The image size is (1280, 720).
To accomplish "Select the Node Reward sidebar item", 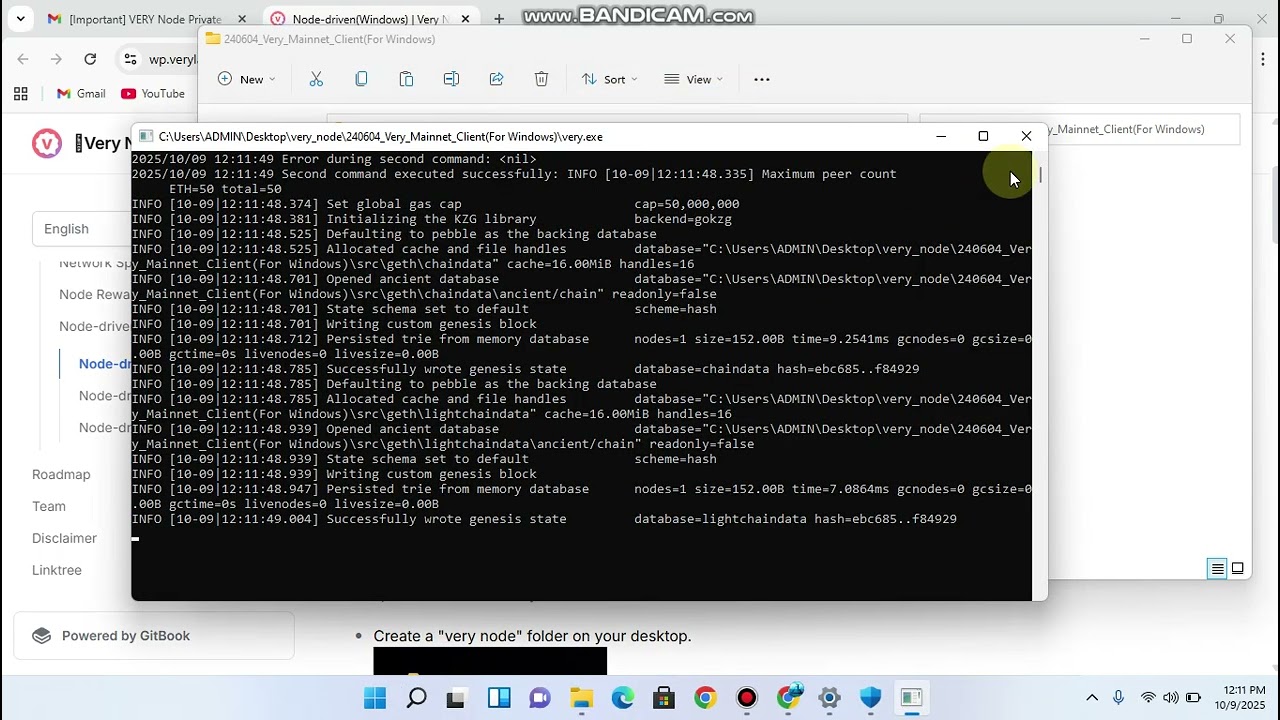I will tap(94, 294).
